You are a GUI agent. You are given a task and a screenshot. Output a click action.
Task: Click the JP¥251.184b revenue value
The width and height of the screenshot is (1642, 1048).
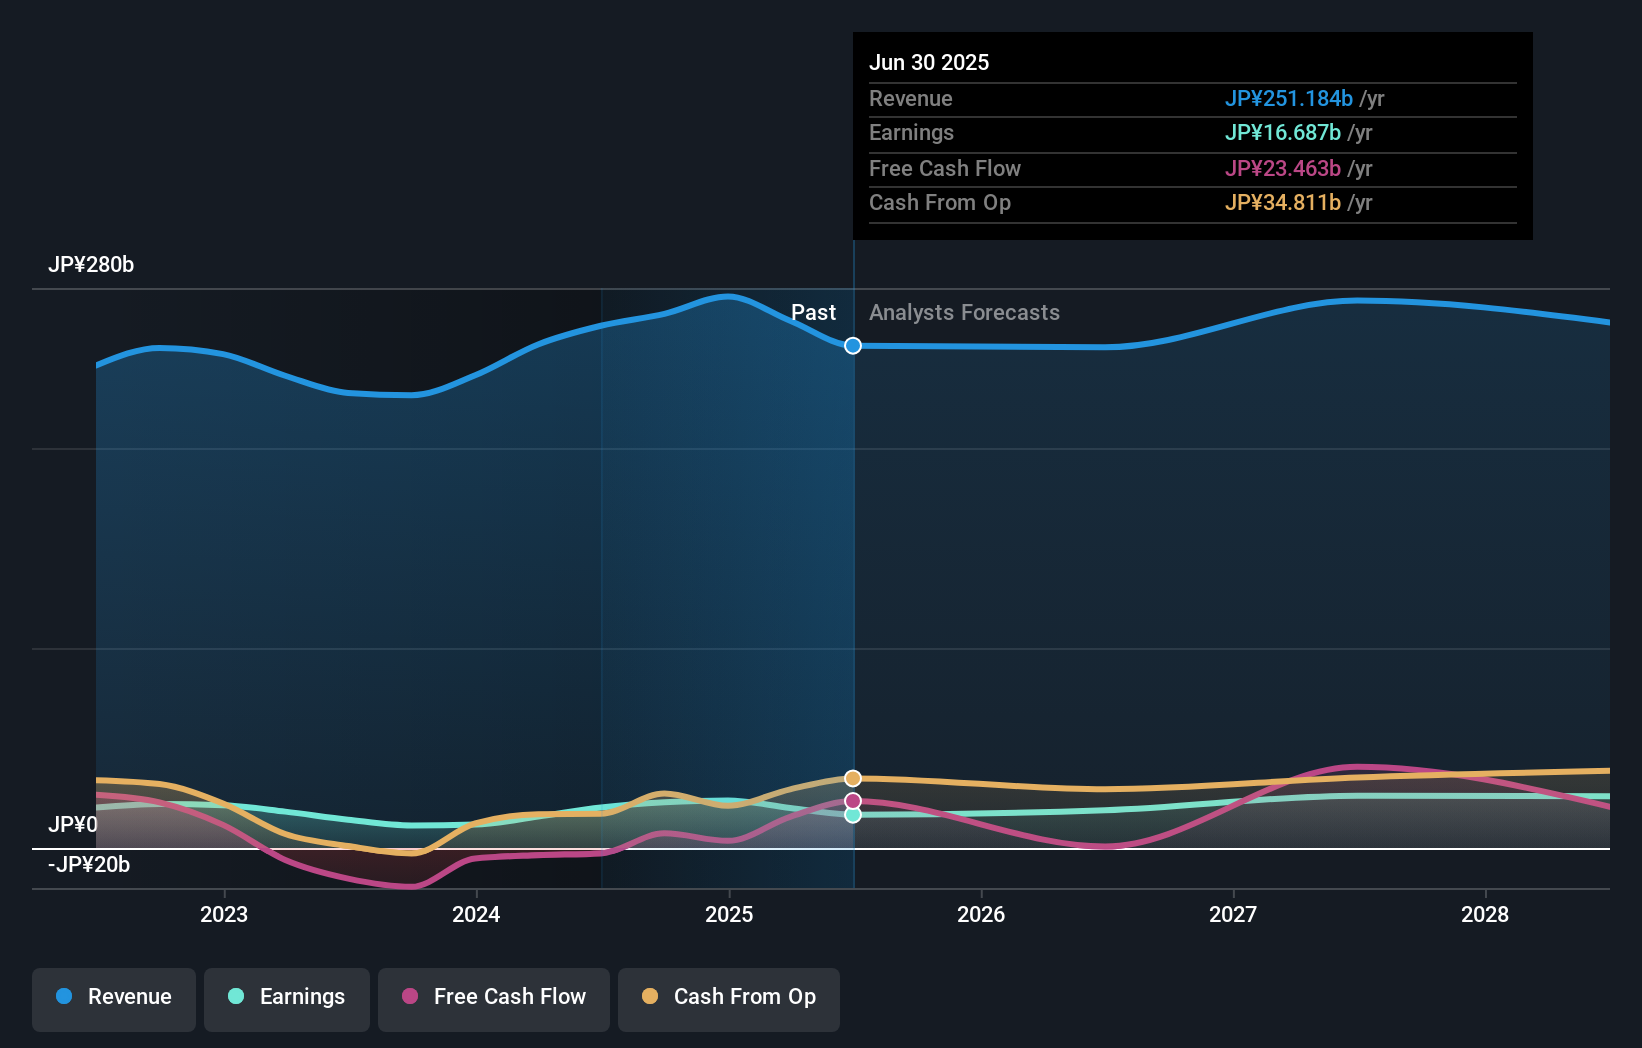1289,99
